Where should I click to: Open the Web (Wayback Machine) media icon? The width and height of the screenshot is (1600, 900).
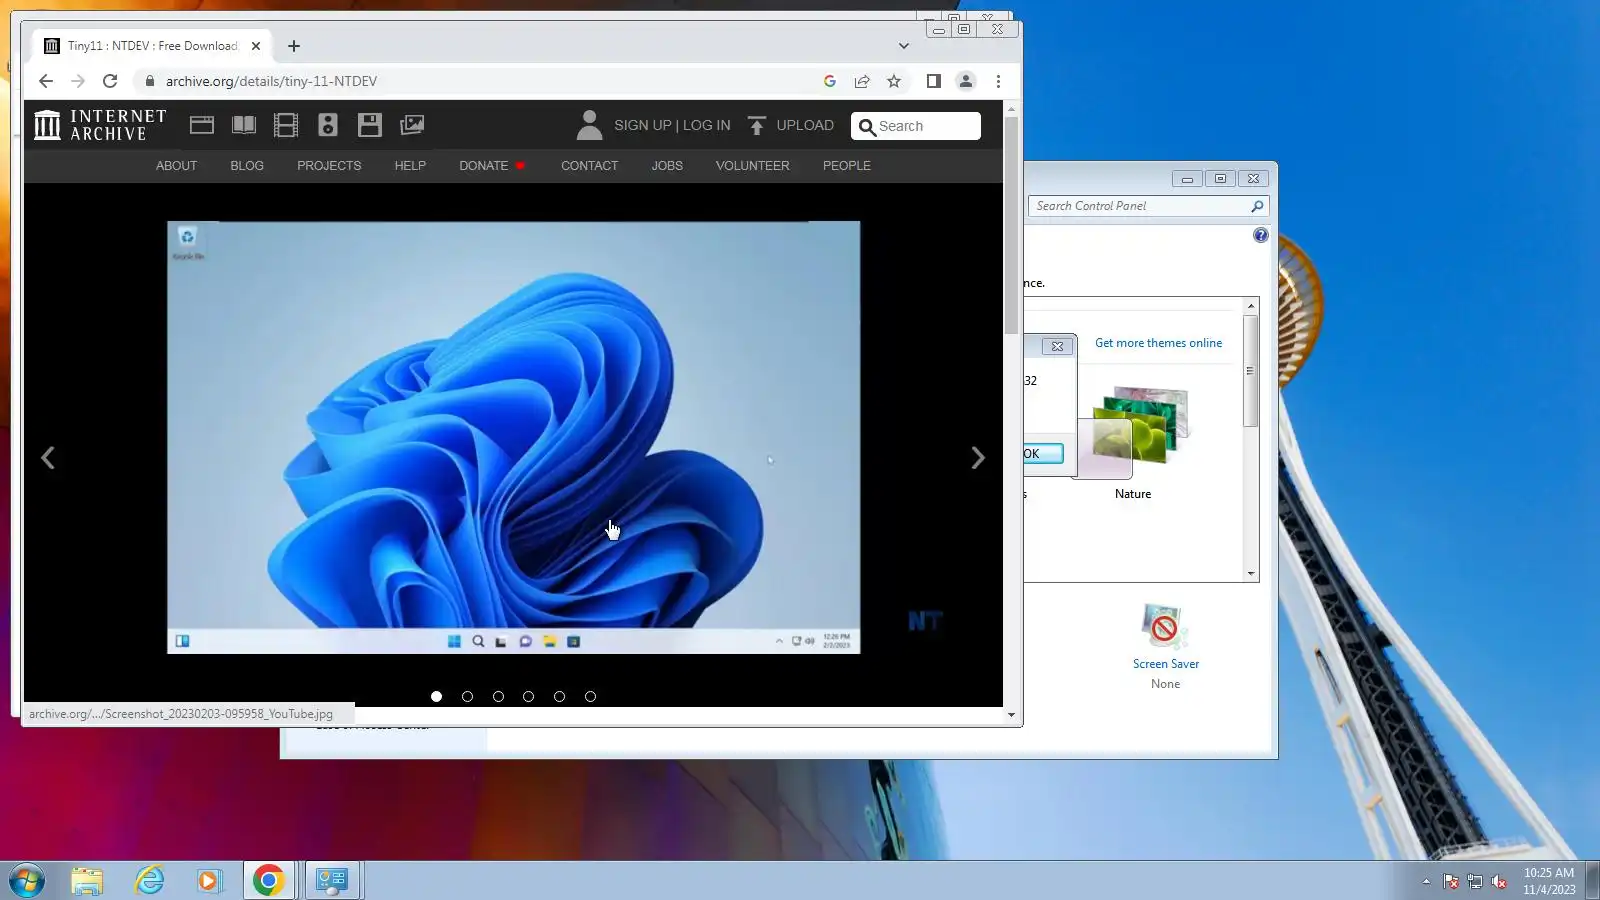[202, 125]
